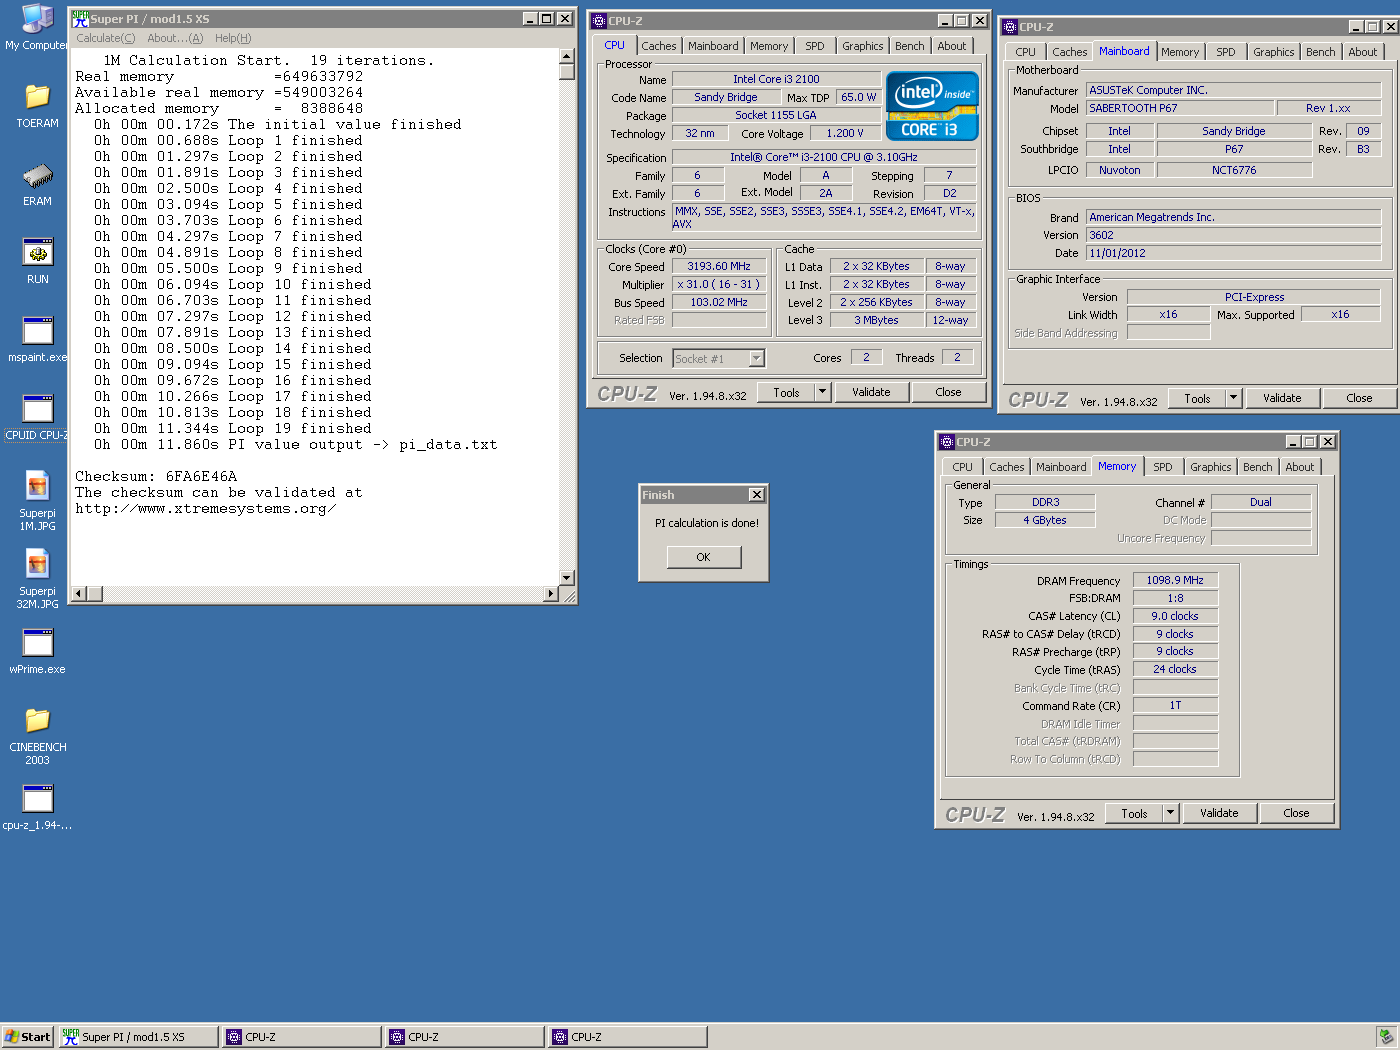Open Graphics tab in CPU window
The width and height of the screenshot is (1400, 1050).
click(862, 46)
